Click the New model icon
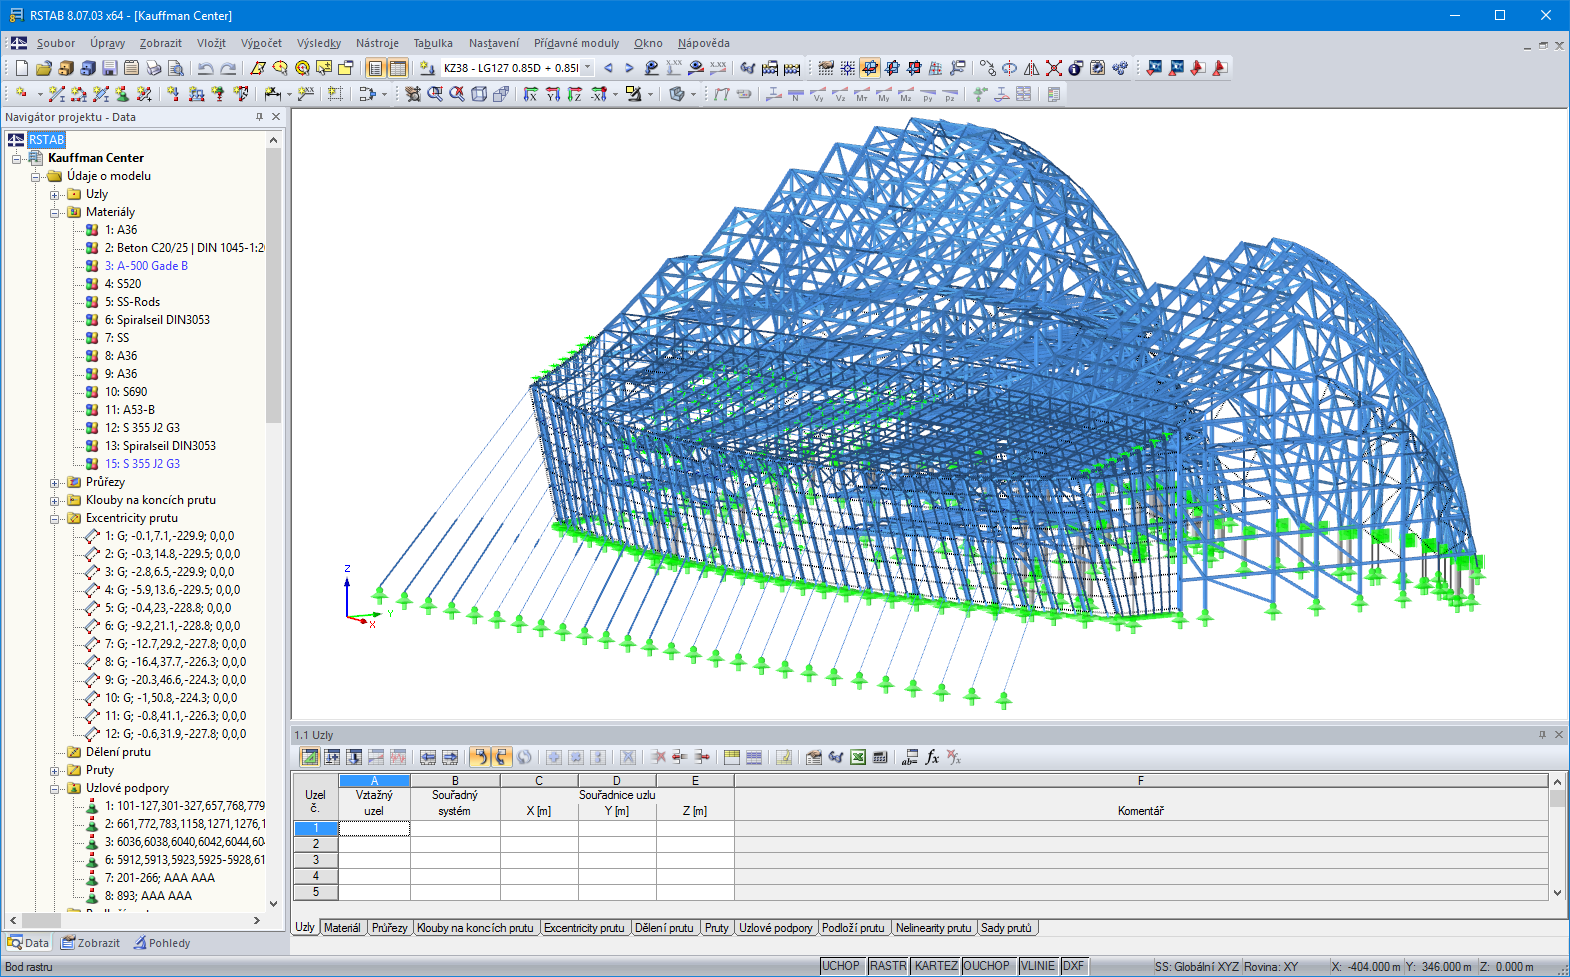The width and height of the screenshot is (1570, 977). 21,68
